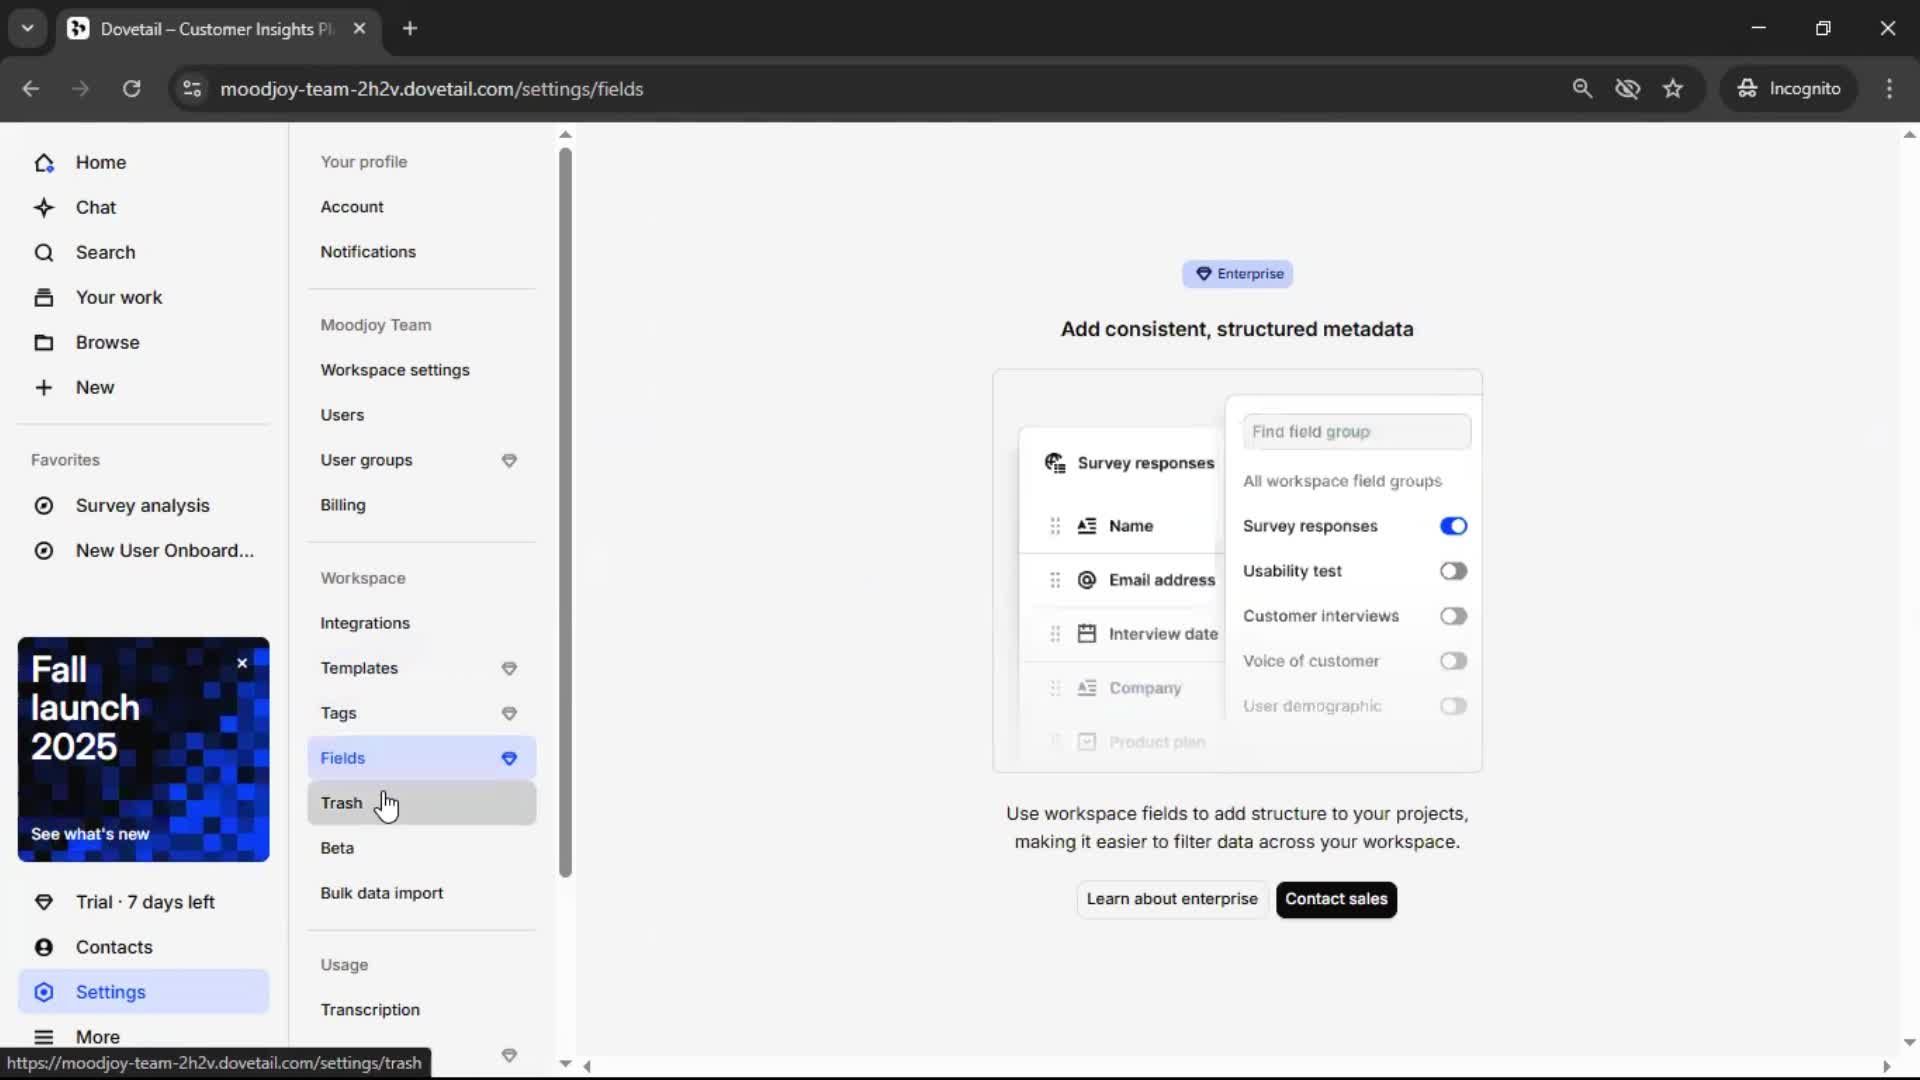Bookmark the page with the star icon
The image size is (1920, 1080).
pos(1673,89)
